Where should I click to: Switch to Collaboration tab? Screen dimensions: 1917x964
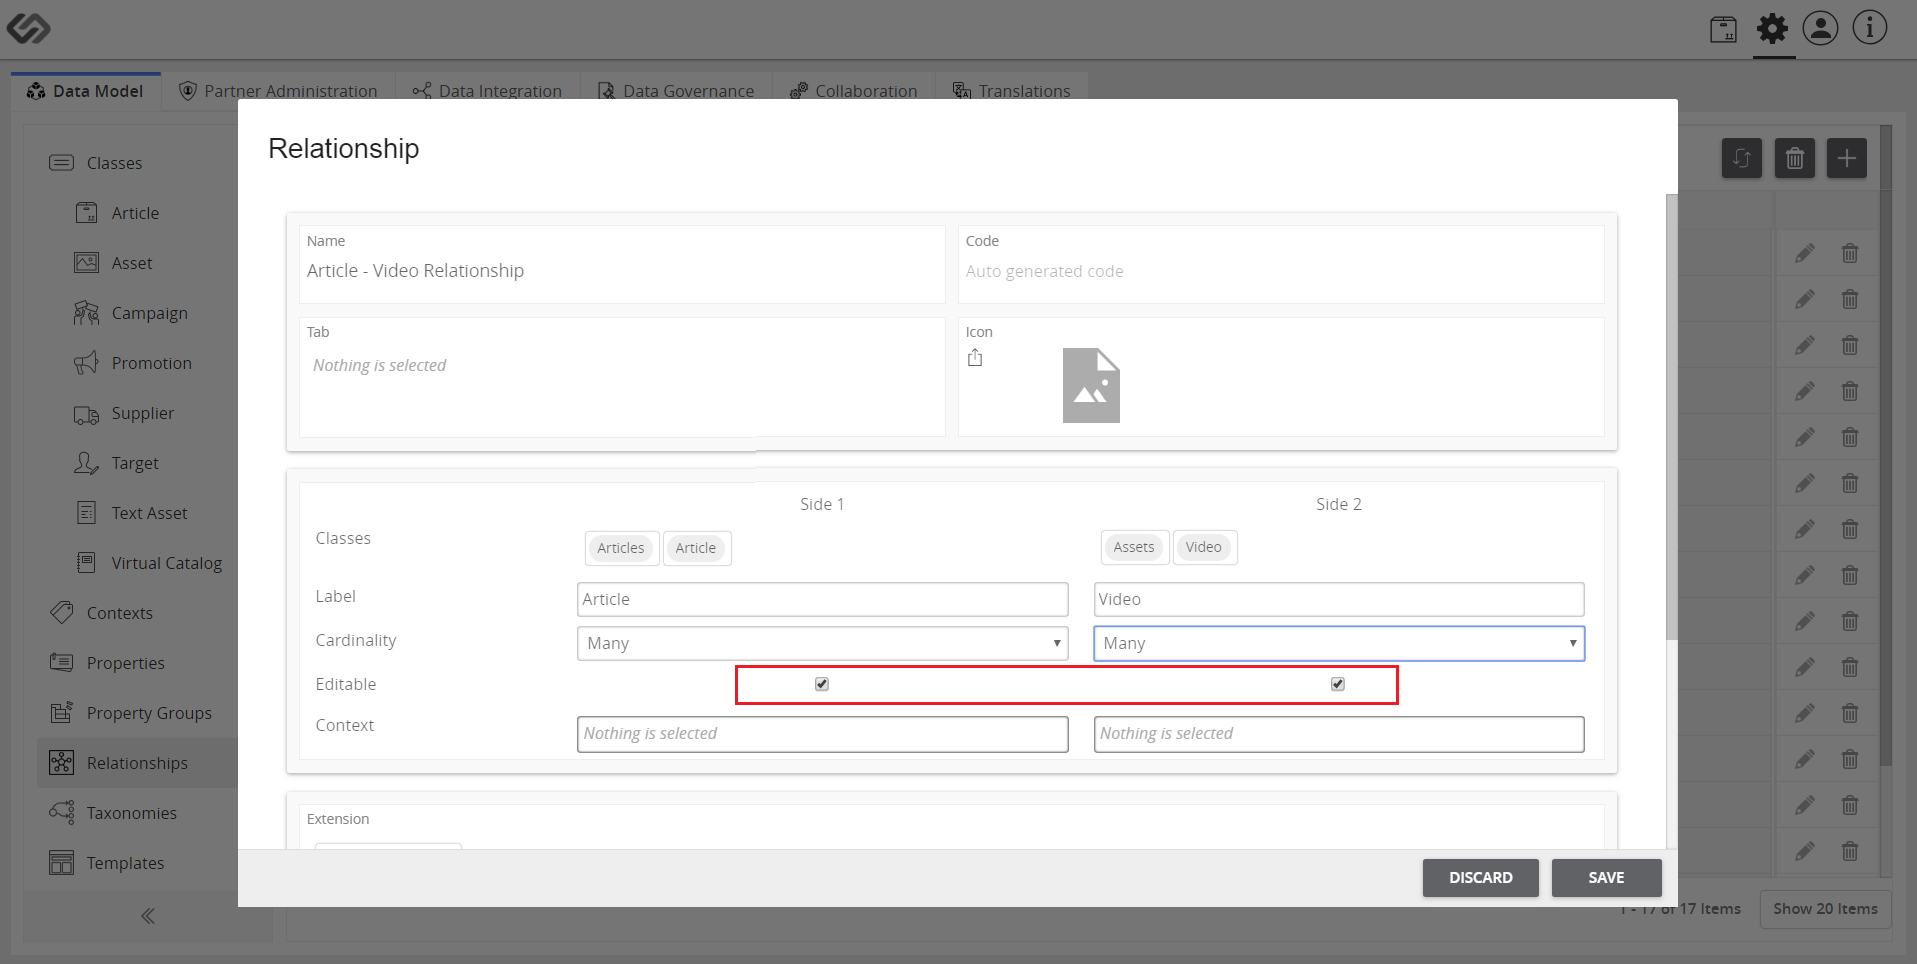(x=853, y=91)
